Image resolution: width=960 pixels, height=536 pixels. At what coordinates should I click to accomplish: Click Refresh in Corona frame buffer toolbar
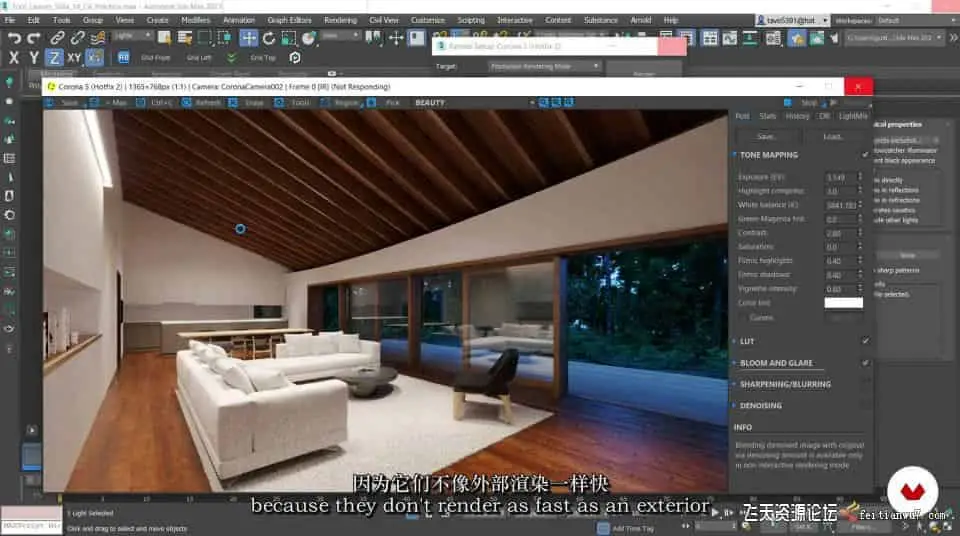[202, 103]
